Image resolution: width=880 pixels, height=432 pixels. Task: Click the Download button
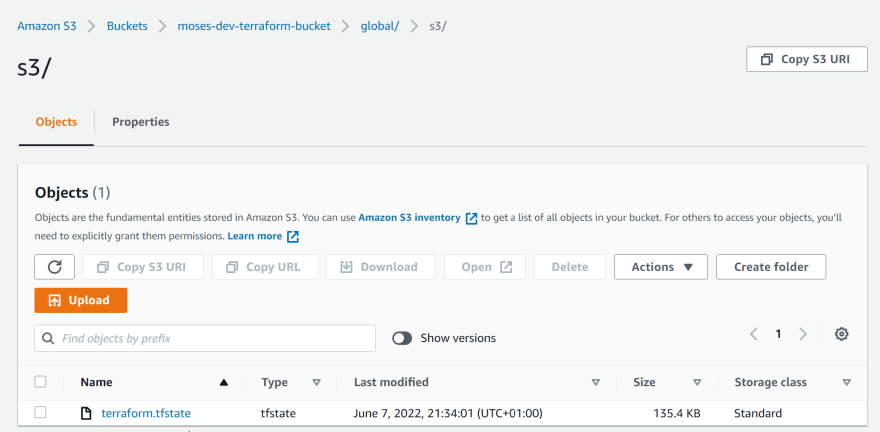(x=381, y=267)
